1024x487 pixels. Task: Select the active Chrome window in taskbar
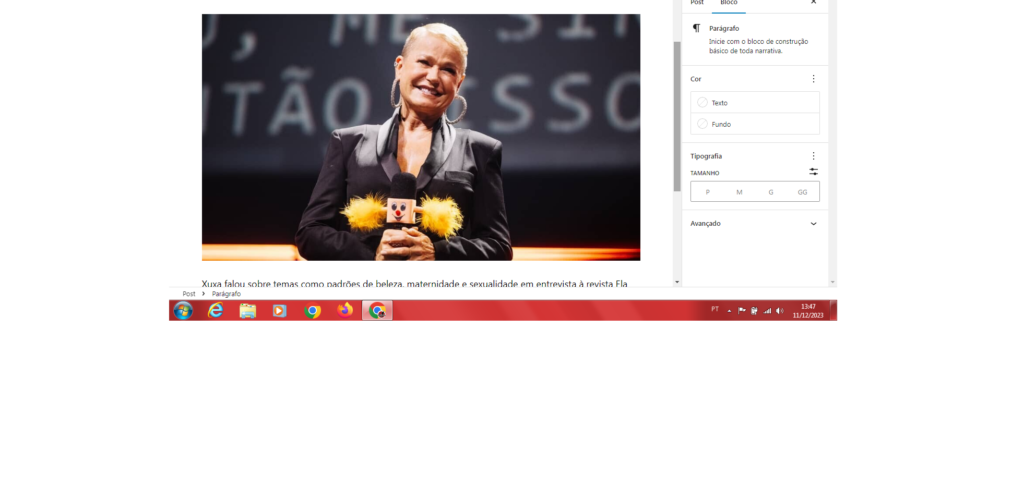pos(377,311)
